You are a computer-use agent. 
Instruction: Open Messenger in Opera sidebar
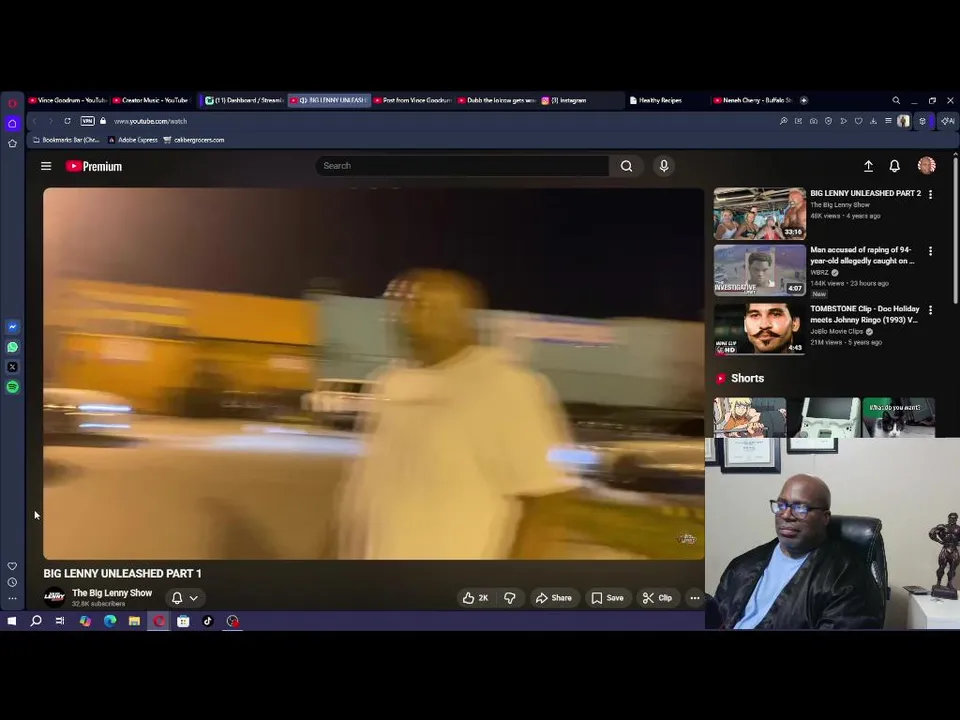click(x=12, y=327)
